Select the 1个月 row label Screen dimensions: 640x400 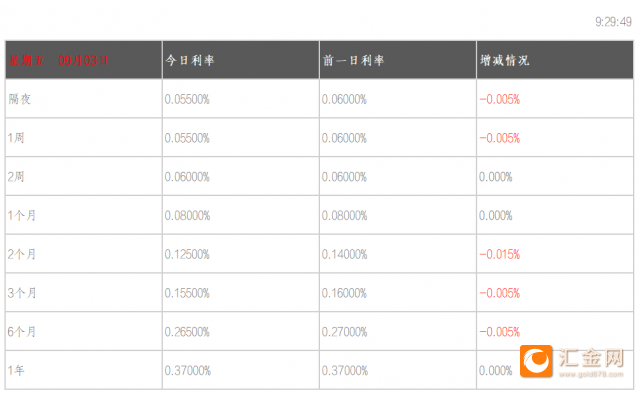22,215
